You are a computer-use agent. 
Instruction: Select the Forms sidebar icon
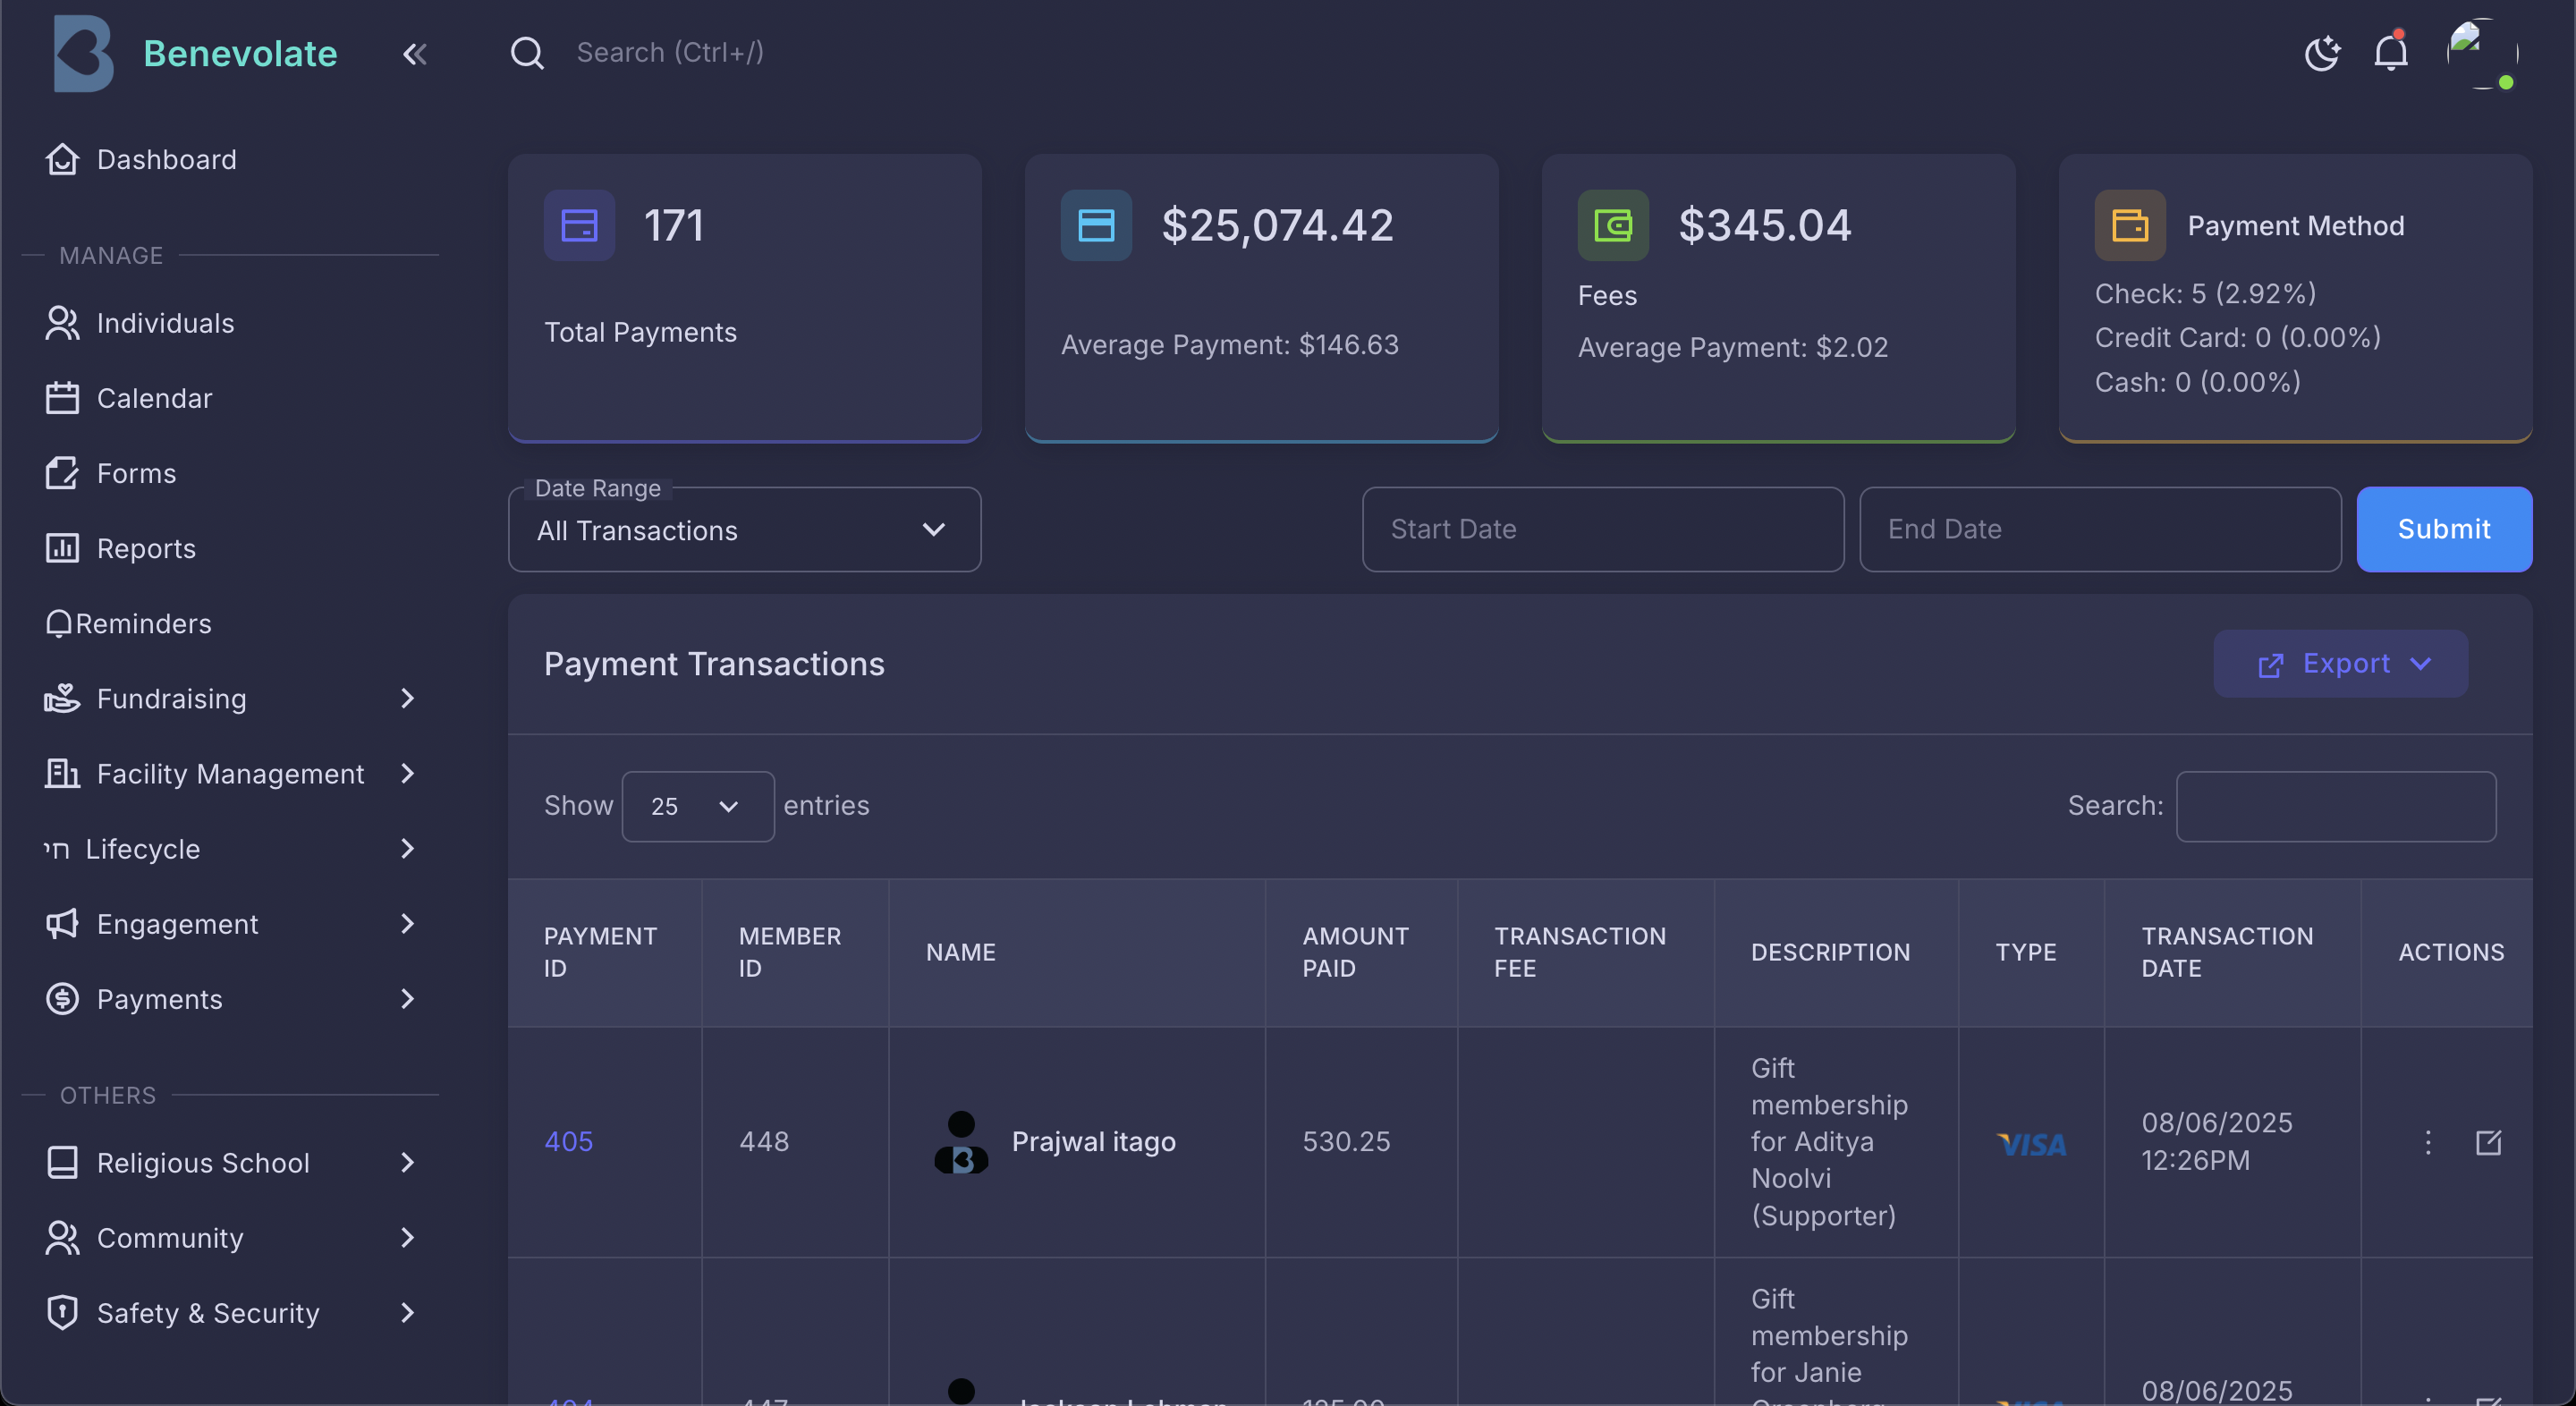pyautogui.click(x=61, y=473)
